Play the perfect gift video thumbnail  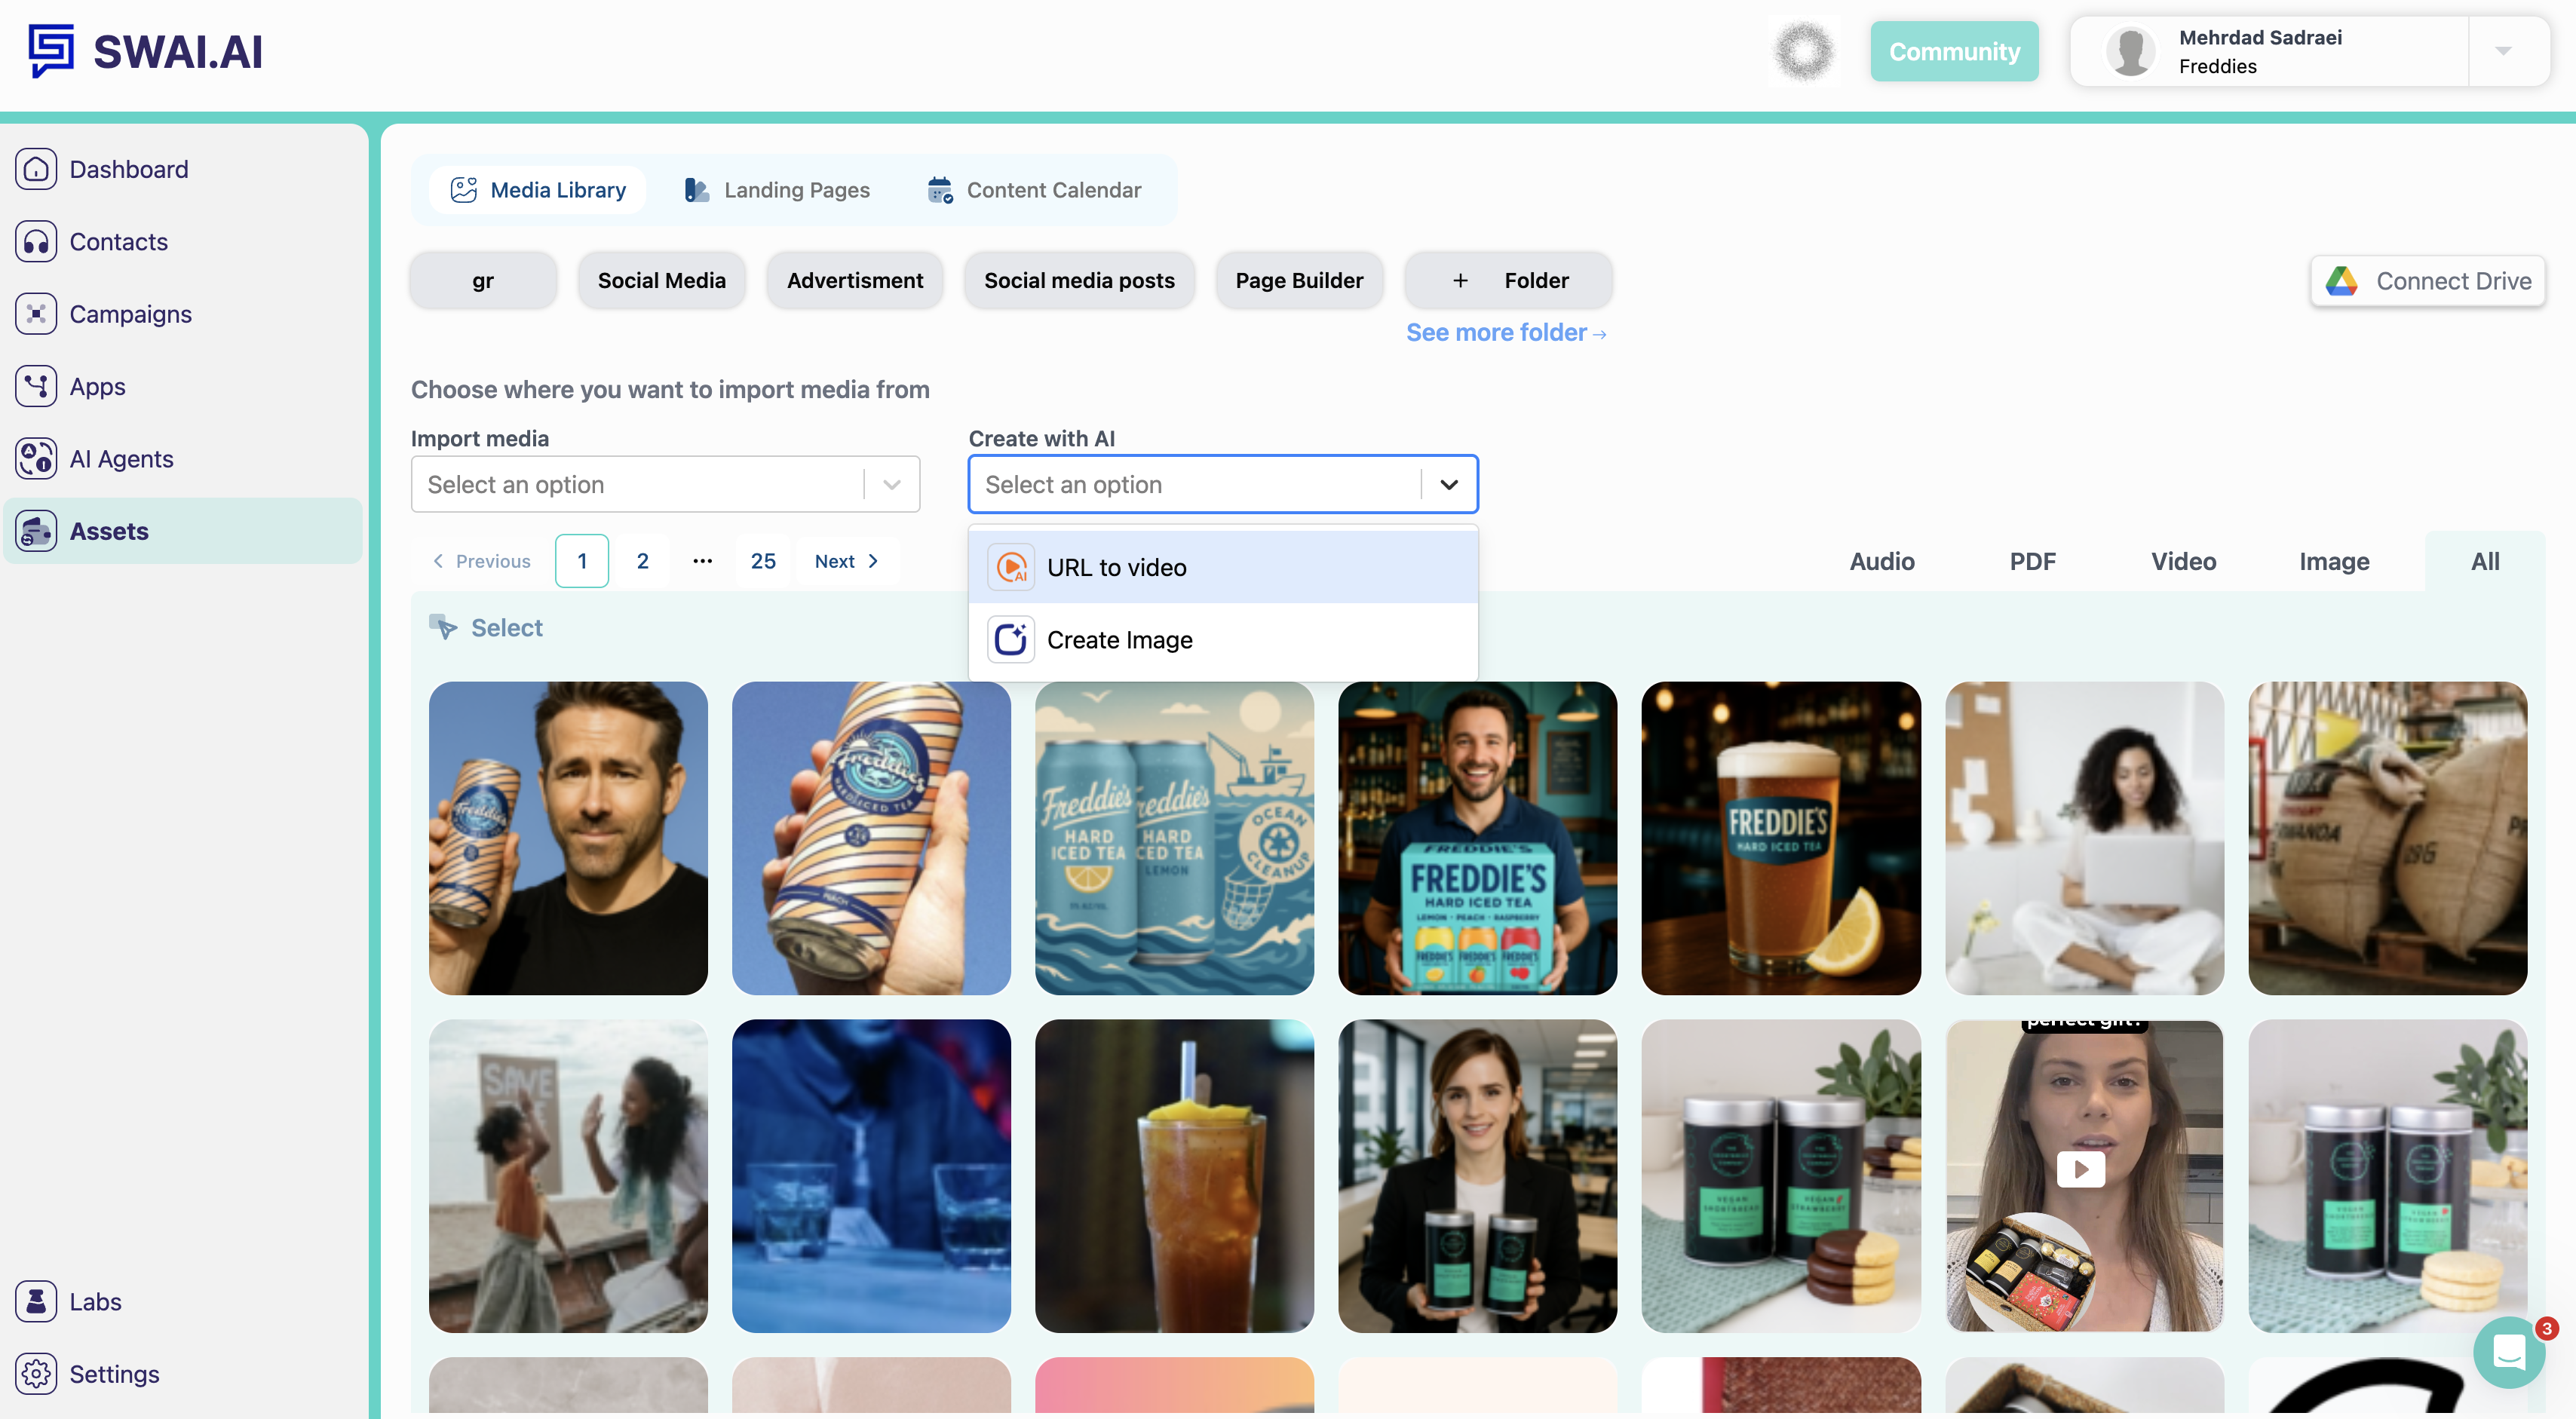point(2081,1169)
